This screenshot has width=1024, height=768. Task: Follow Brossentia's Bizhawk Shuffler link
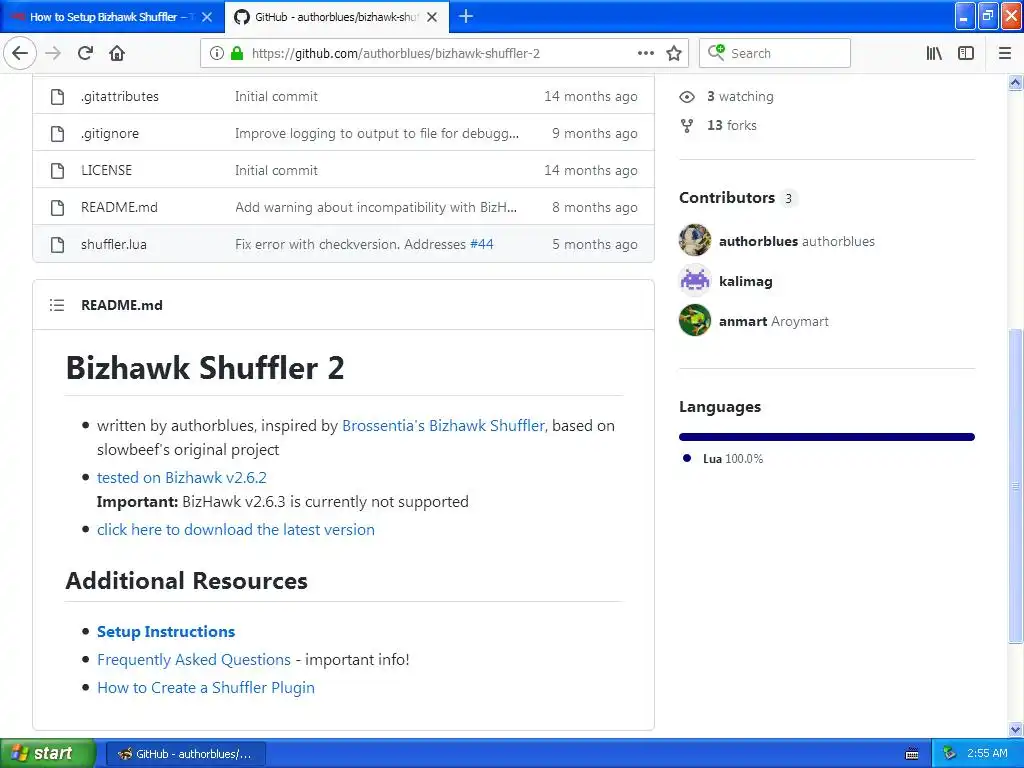tap(443, 426)
